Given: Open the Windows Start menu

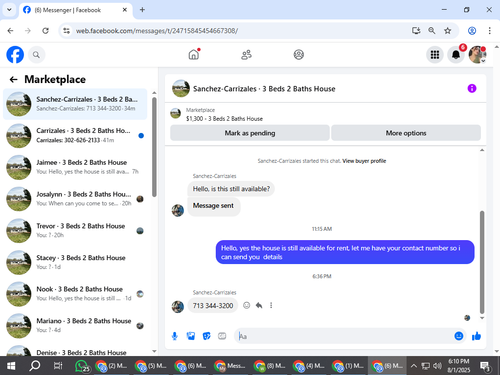Looking at the screenshot, I should click(x=11, y=366).
